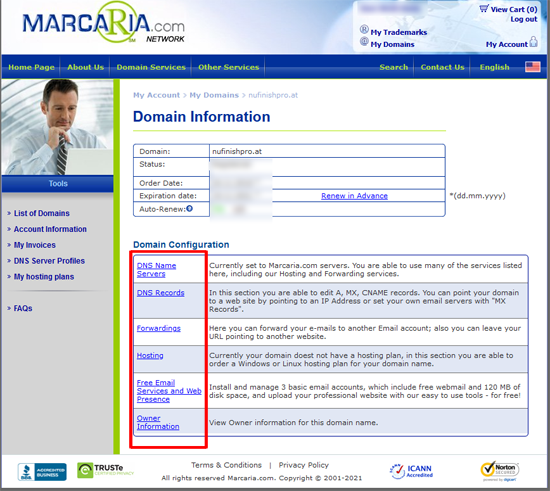Click the Status label
The width and height of the screenshot is (550, 491).
(x=152, y=164)
